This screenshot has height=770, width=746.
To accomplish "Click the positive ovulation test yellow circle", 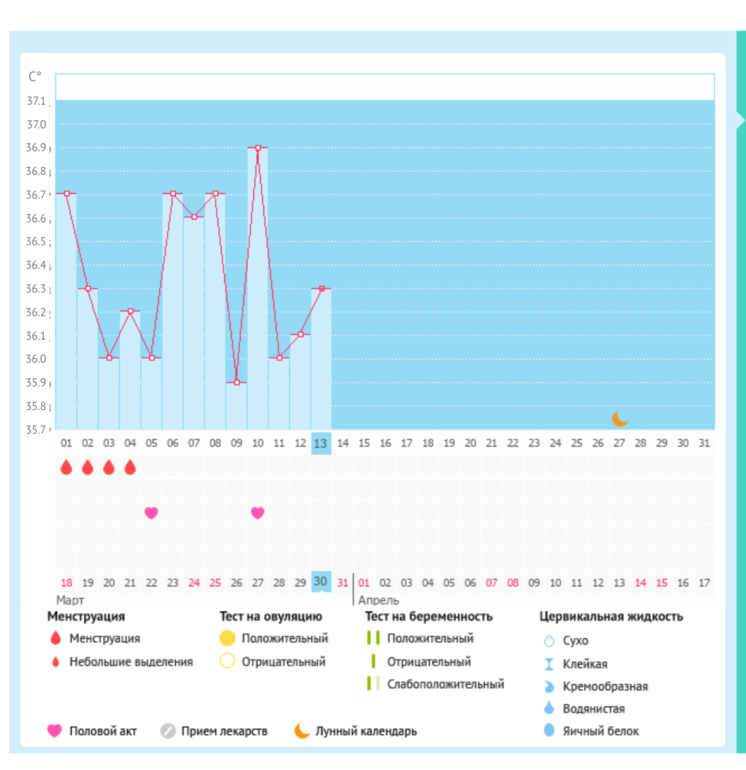I will (226, 638).
